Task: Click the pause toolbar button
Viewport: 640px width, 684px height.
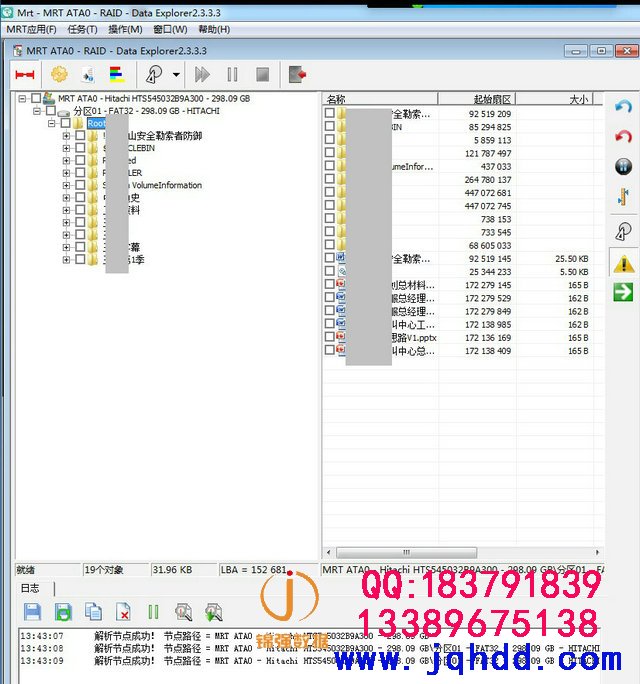Action: click(x=233, y=75)
